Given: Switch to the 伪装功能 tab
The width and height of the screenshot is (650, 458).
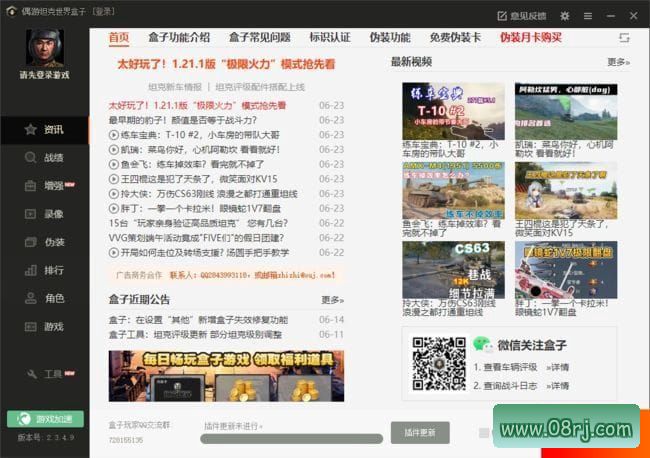Looking at the screenshot, I should coord(390,38).
